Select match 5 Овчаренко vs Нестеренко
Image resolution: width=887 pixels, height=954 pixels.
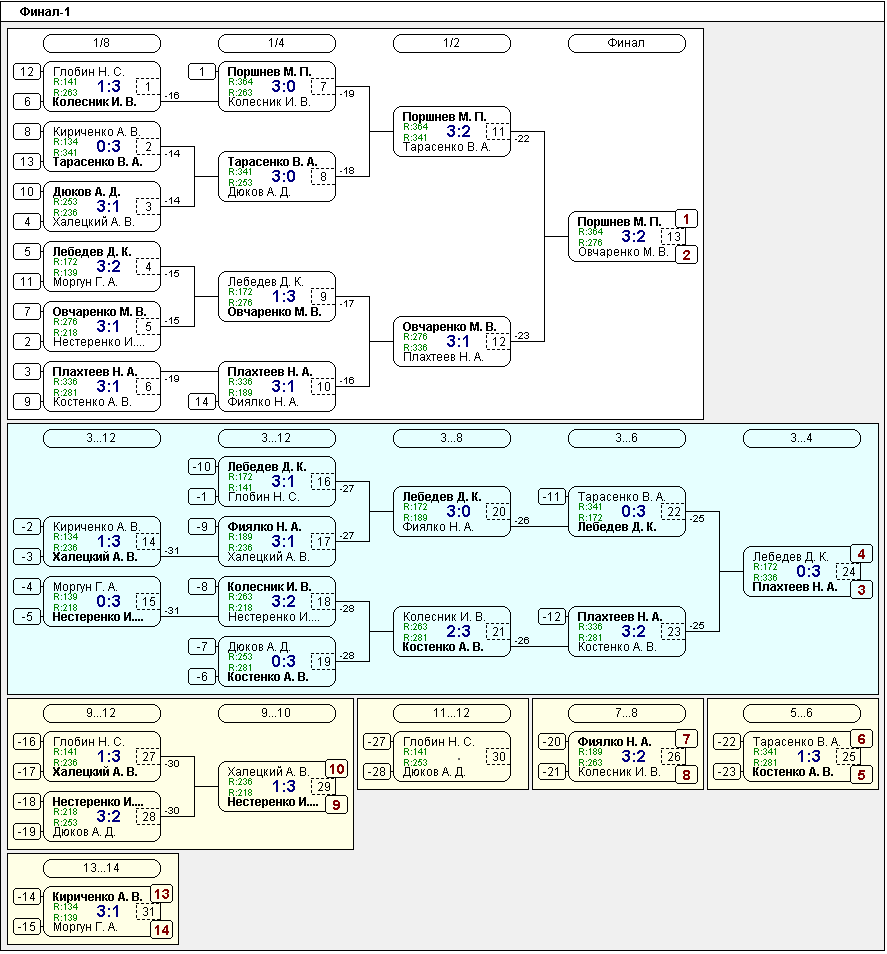(x=102, y=327)
